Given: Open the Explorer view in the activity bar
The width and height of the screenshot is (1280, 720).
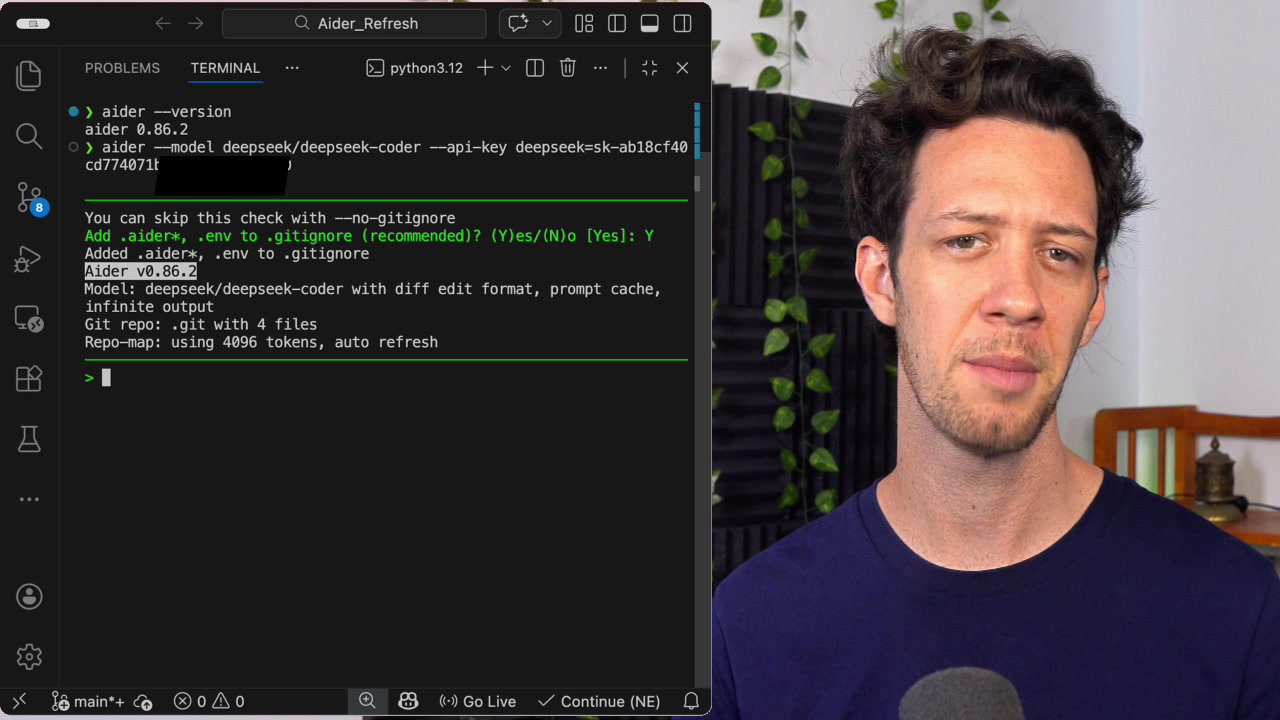Looking at the screenshot, I should (29, 75).
